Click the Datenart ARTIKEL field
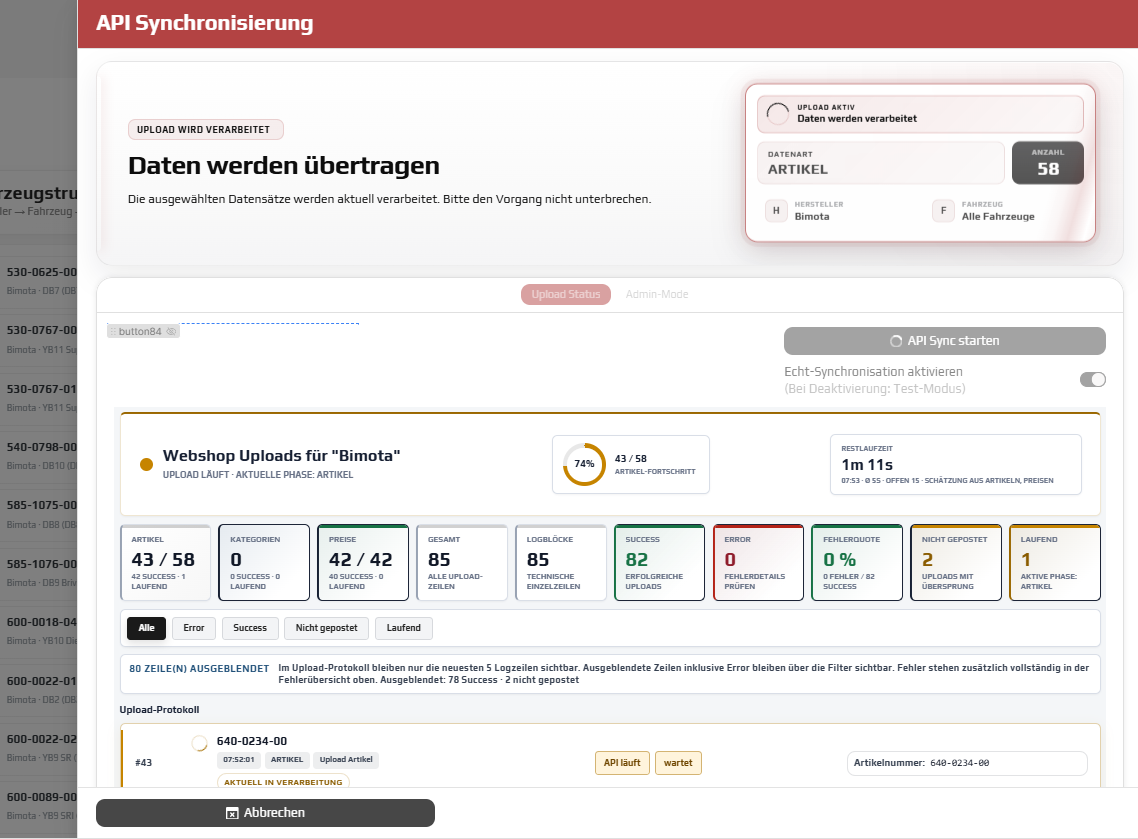 click(x=880, y=163)
